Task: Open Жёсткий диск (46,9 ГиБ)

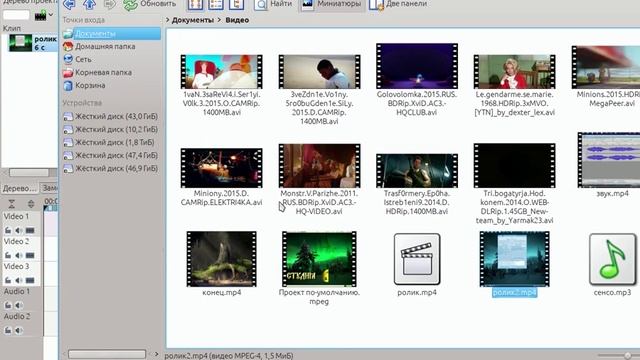Action: pos(111,169)
